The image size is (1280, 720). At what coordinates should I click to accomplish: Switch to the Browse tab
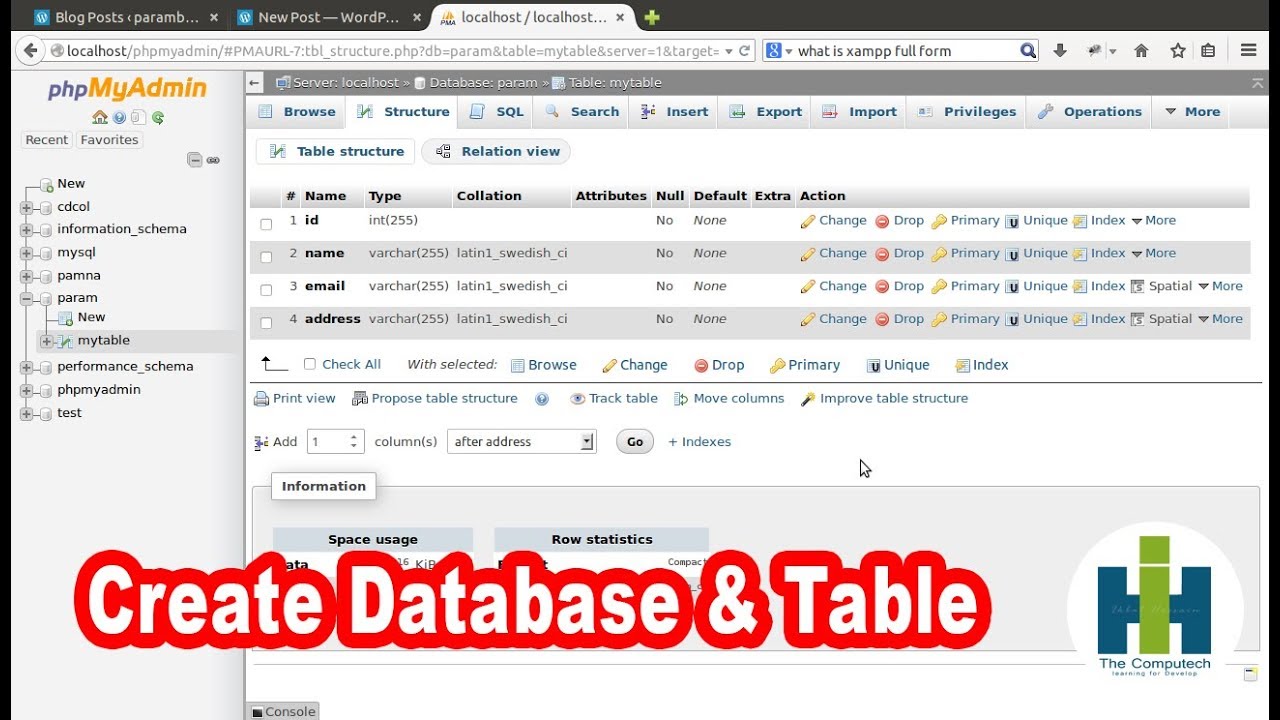[x=297, y=112]
